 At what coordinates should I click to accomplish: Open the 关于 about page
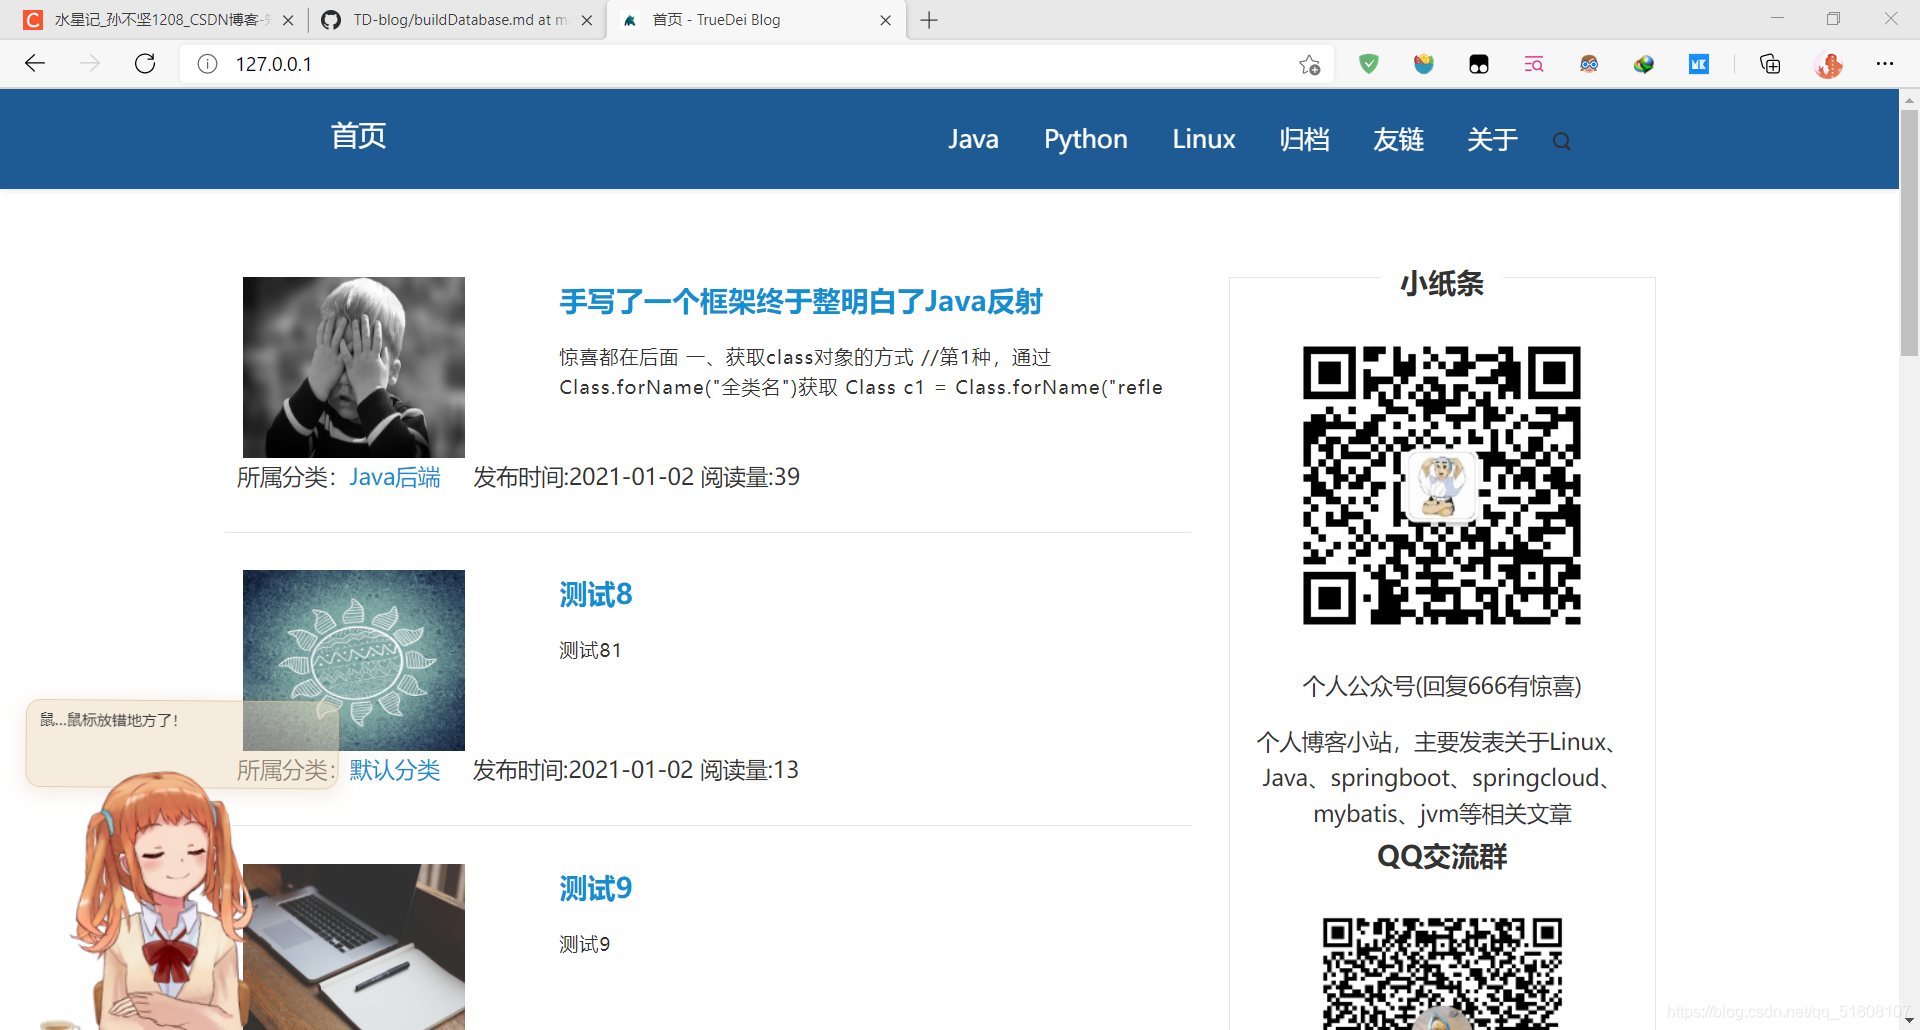[x=1492, y=139]
